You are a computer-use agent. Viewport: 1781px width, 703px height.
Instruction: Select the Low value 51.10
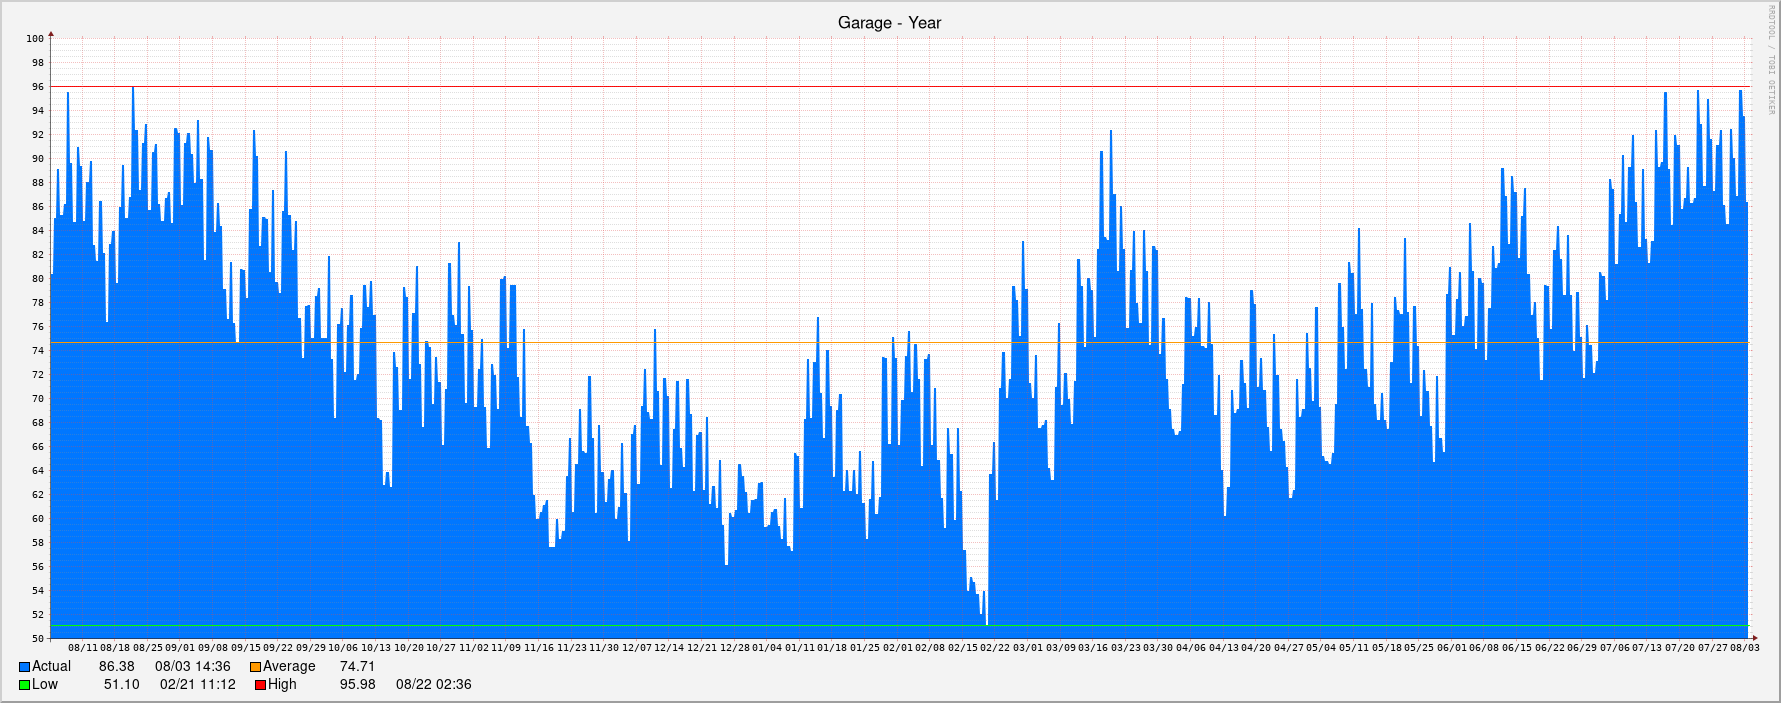tap(122, 684)
